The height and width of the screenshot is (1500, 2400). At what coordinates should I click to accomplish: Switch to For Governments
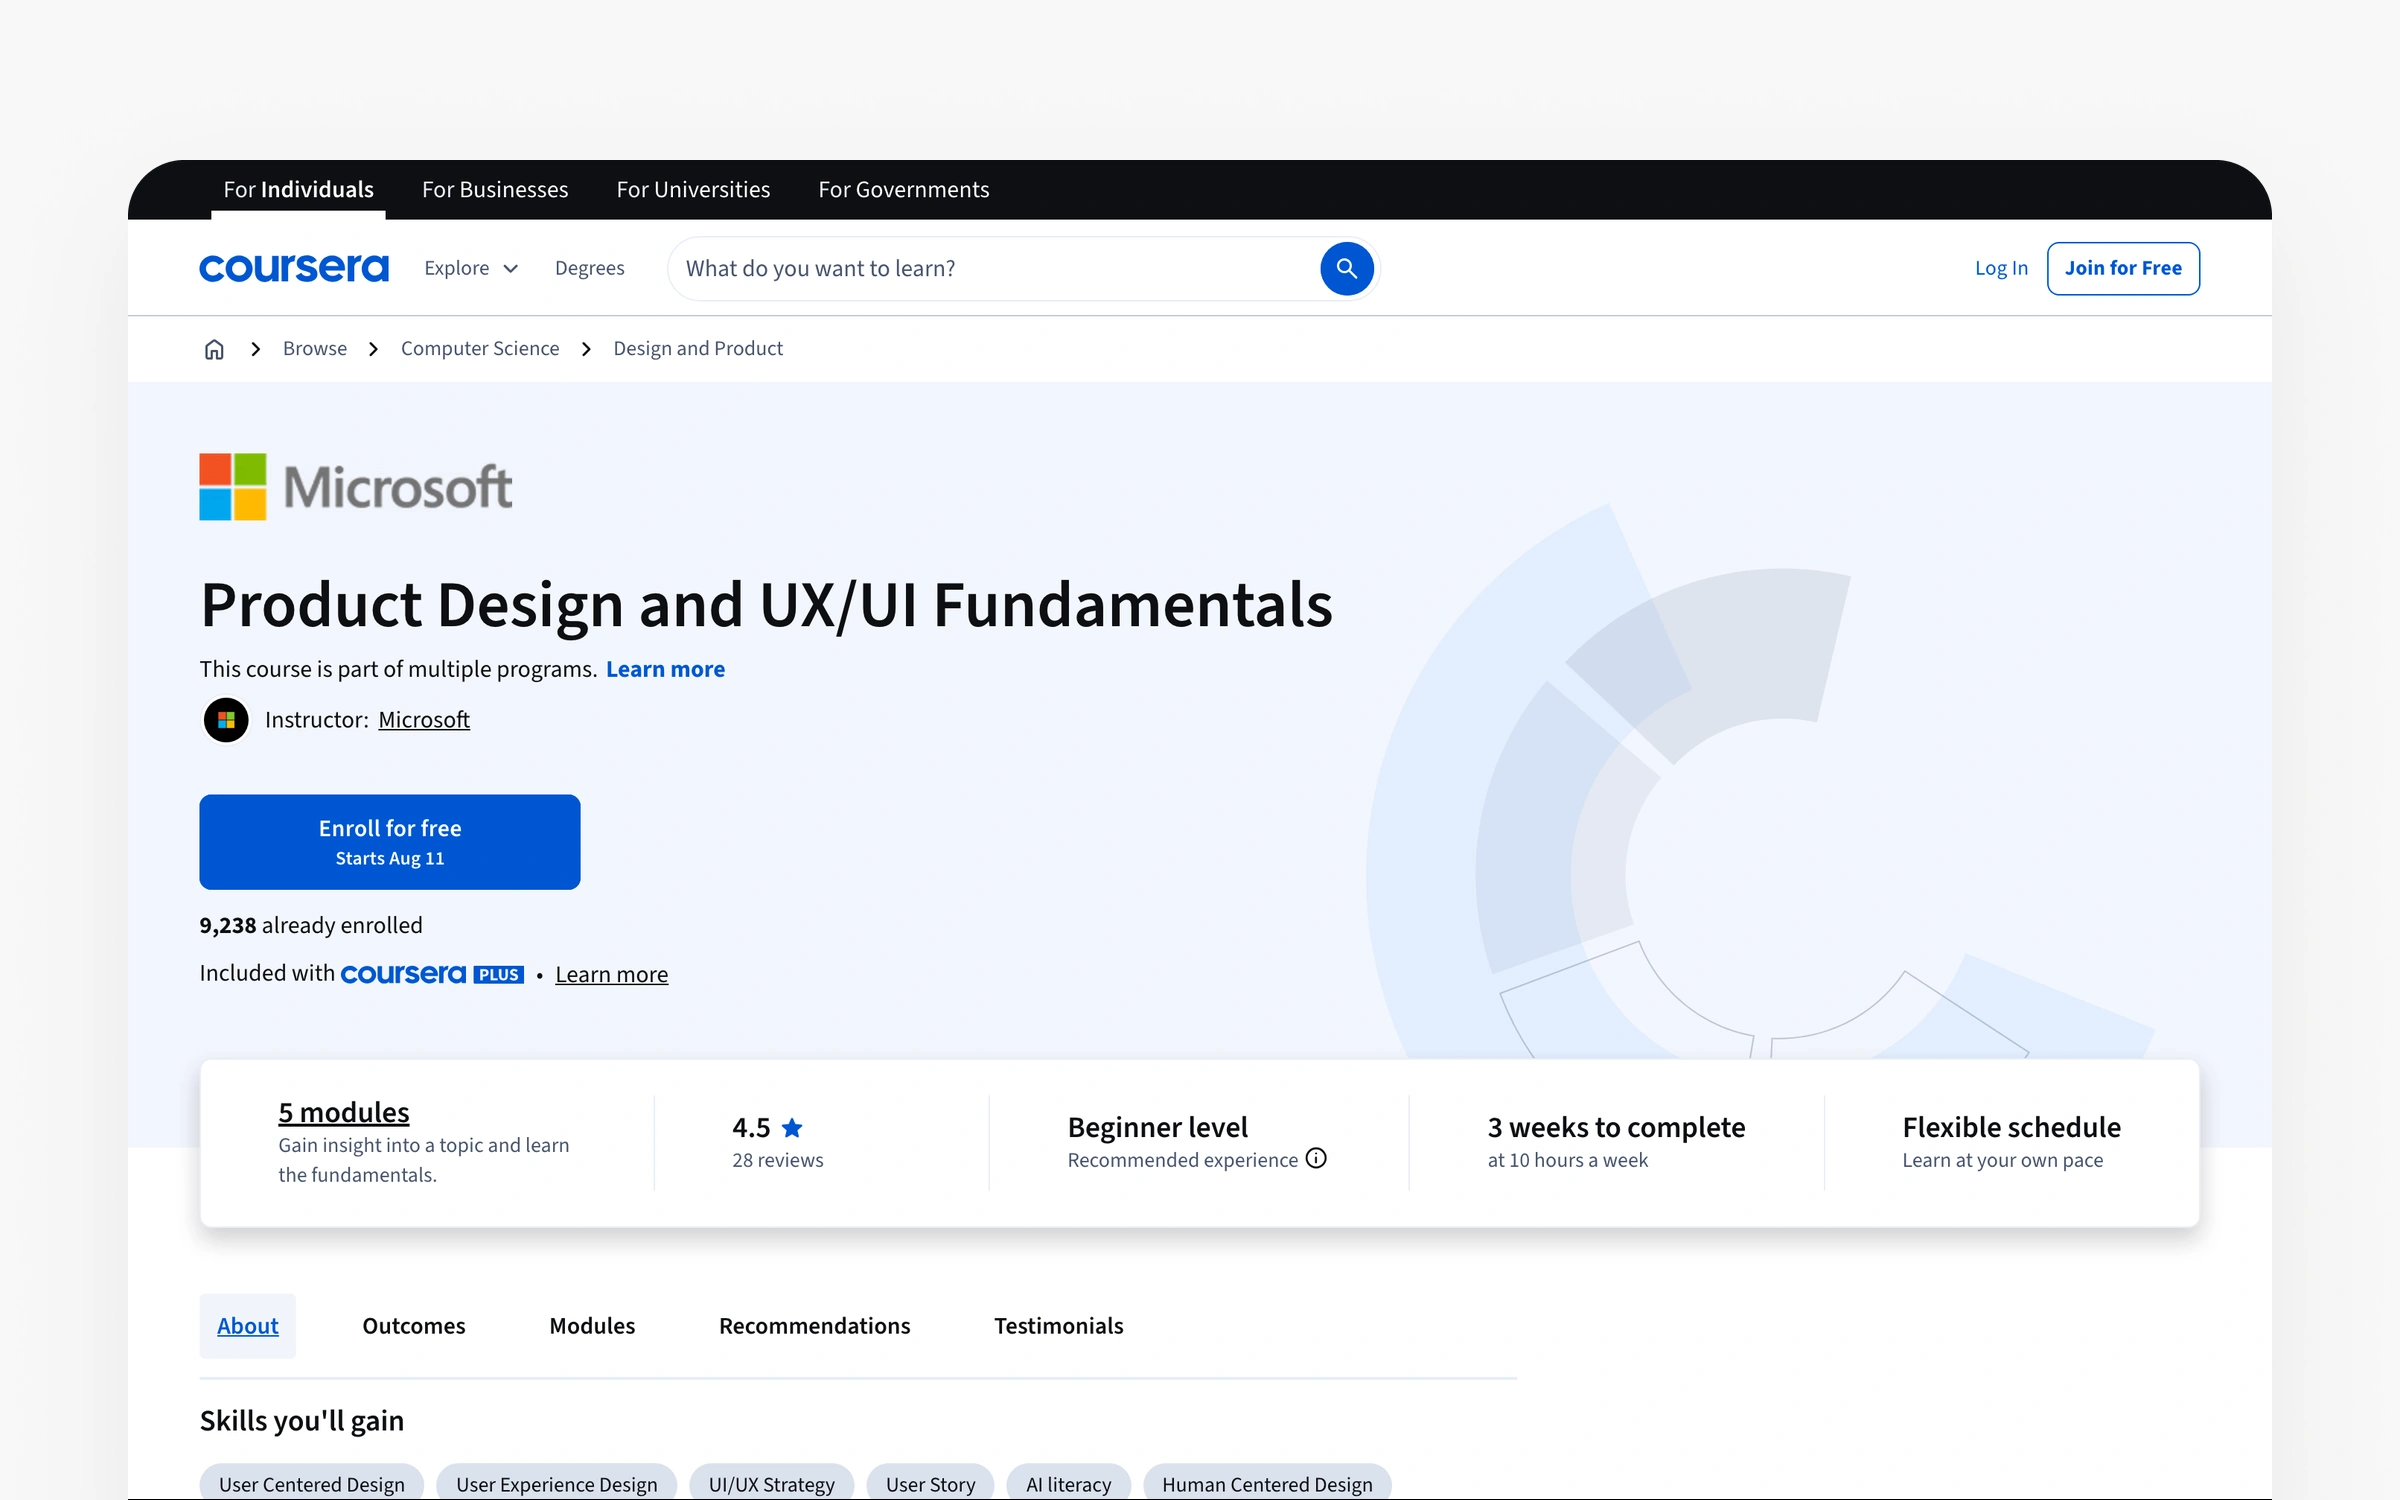click(903, 189)
